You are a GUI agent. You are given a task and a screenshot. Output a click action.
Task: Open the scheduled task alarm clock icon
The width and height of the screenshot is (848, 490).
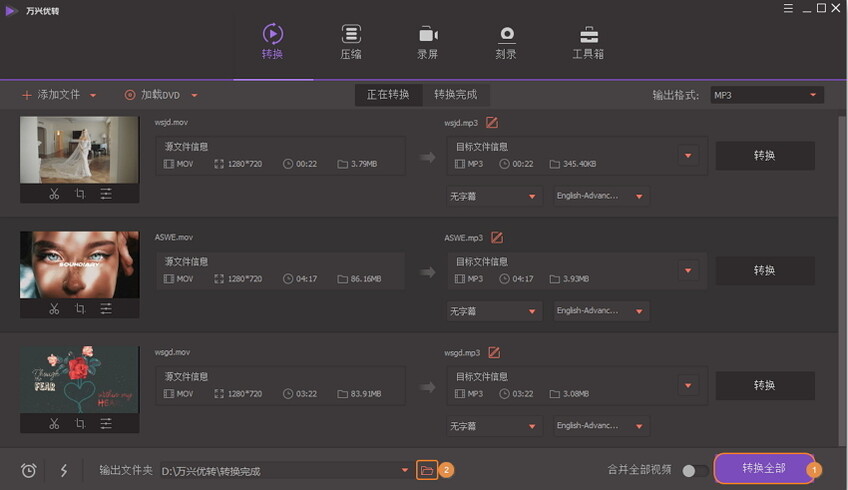coord(29,471)
